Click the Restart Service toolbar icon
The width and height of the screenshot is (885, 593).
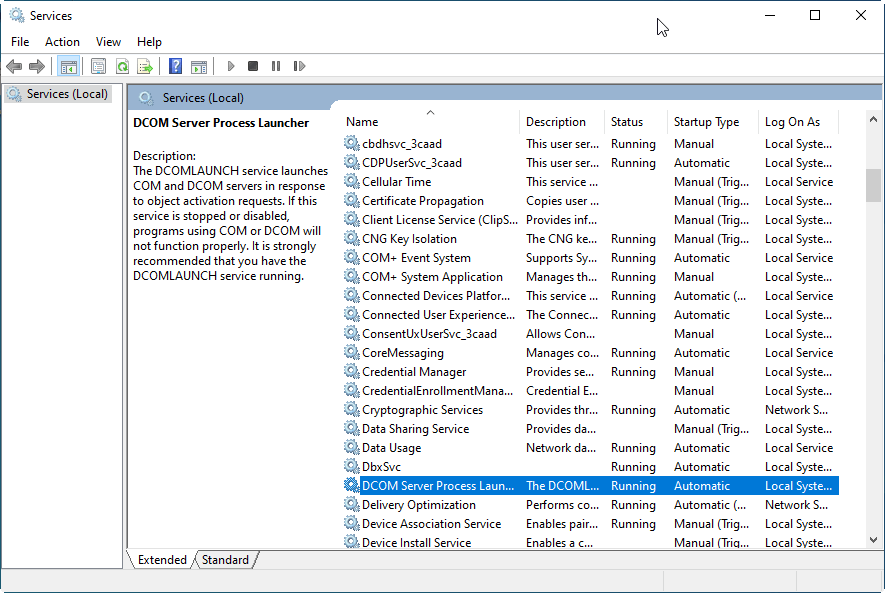click(x=299, y=67)
